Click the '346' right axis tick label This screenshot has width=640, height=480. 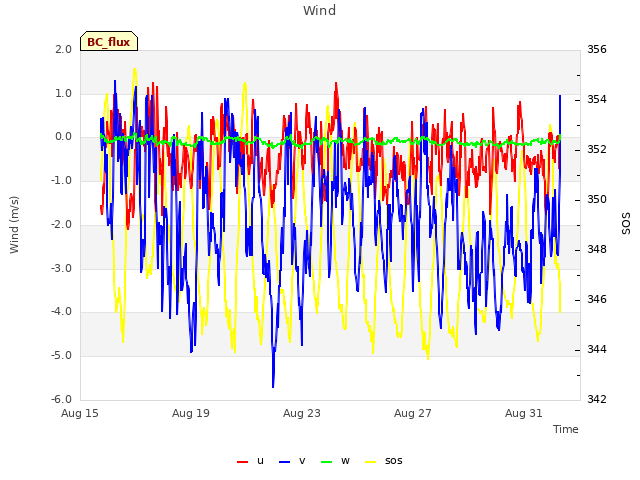point(597,299)
